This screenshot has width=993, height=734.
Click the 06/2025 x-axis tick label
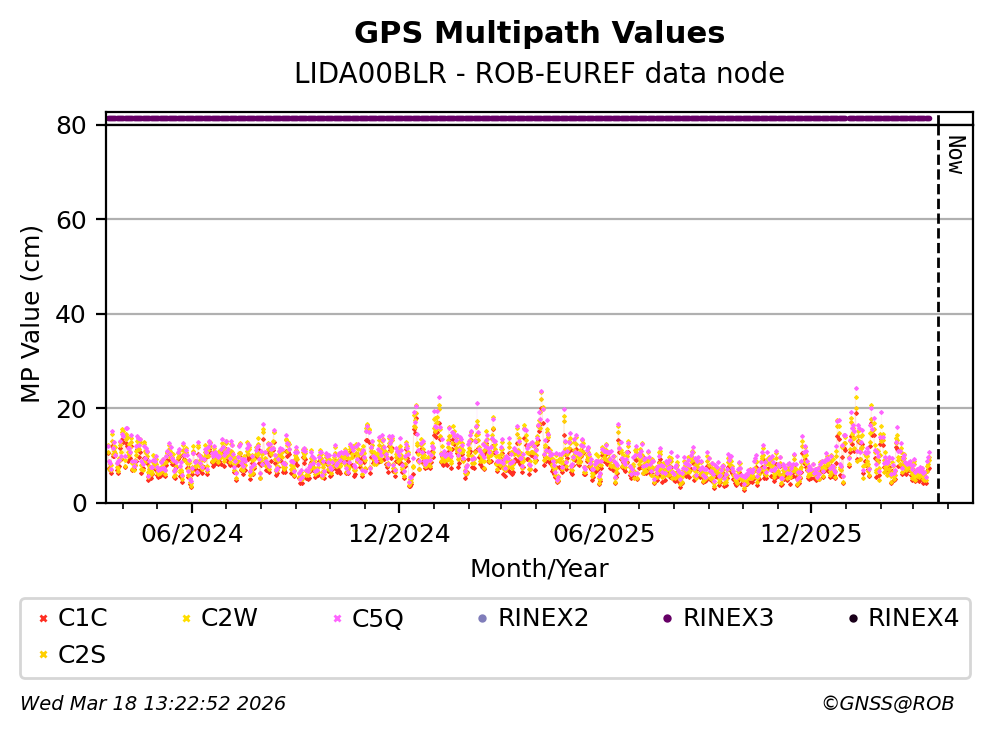coord(604,533)
